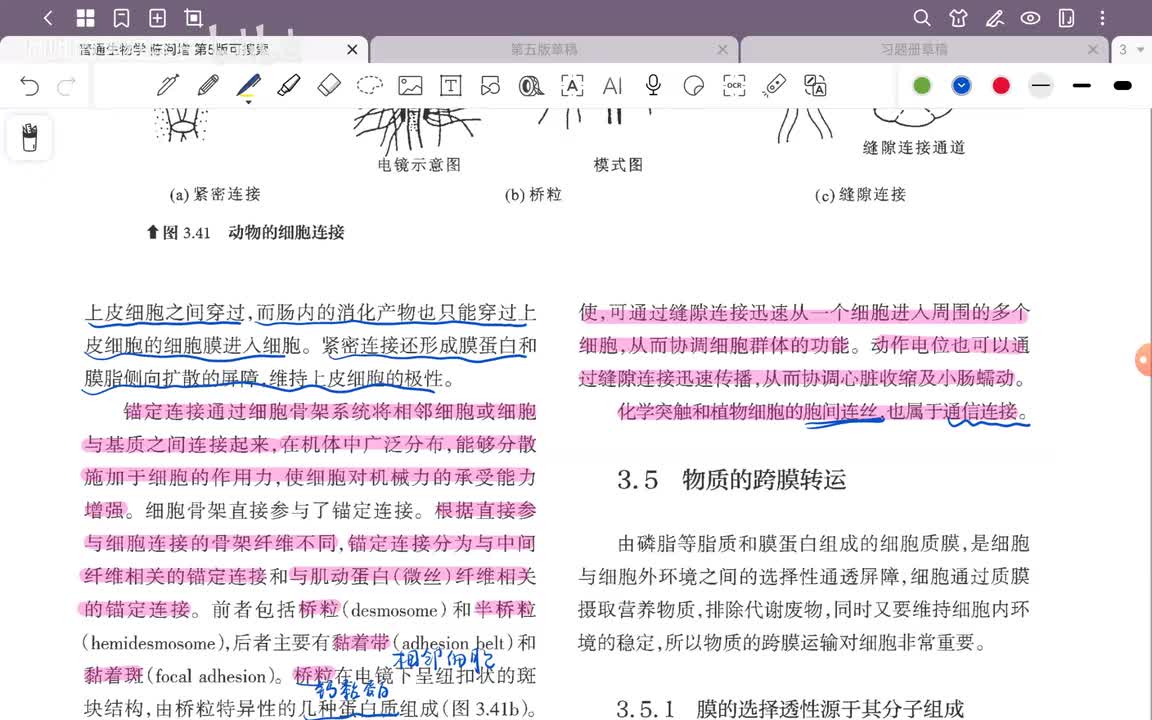This screenshot has width=1152, height=720.
Task: Undo the last action
Action: [29, 86]
